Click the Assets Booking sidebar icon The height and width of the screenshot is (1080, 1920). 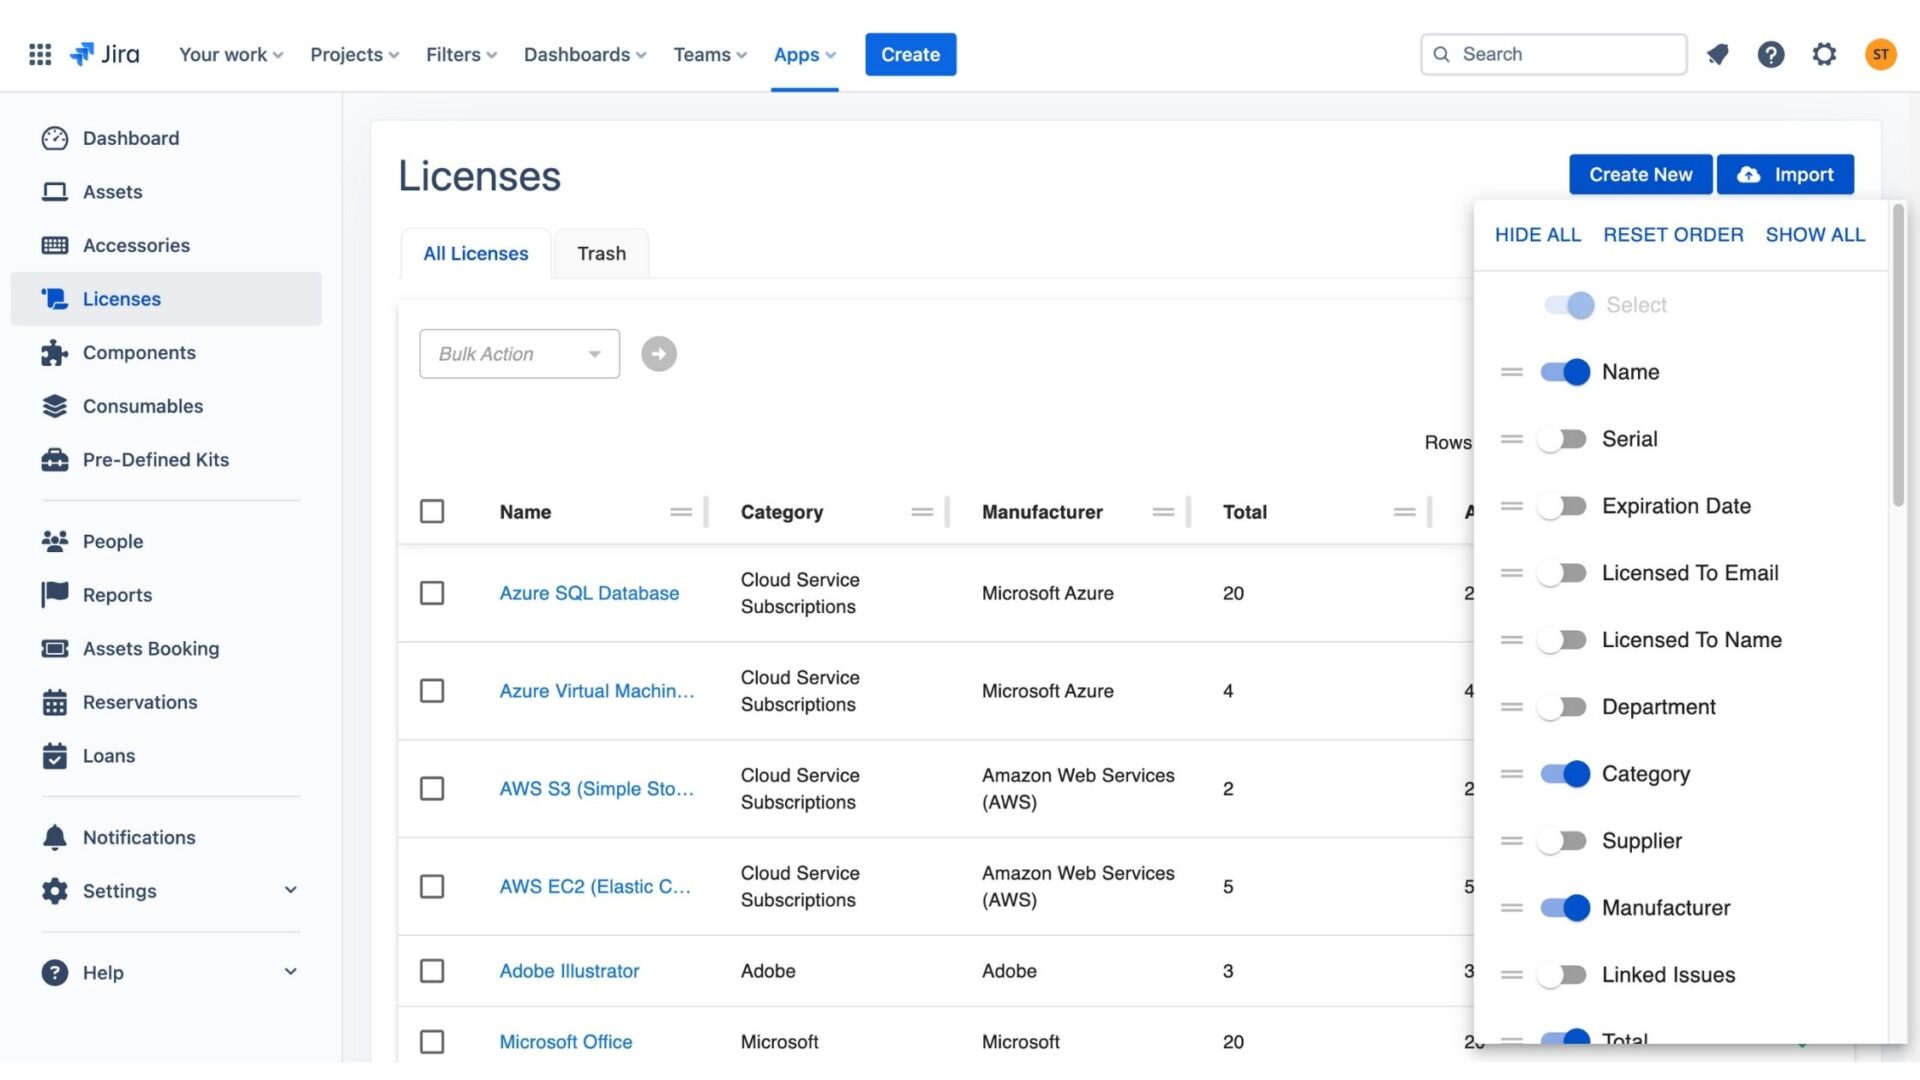pyautogui.click(x=54, y=649)
